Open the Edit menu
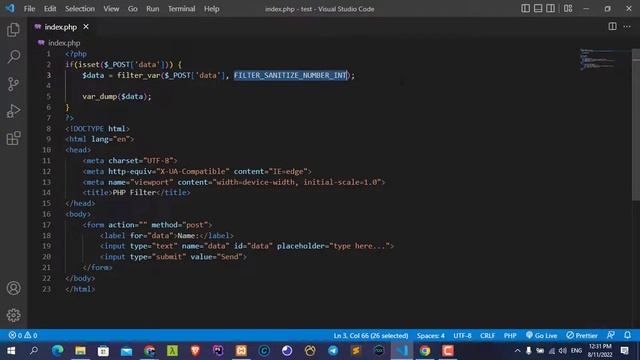The height and width of the screenshot is (360, 640). (x=50, y=9)
